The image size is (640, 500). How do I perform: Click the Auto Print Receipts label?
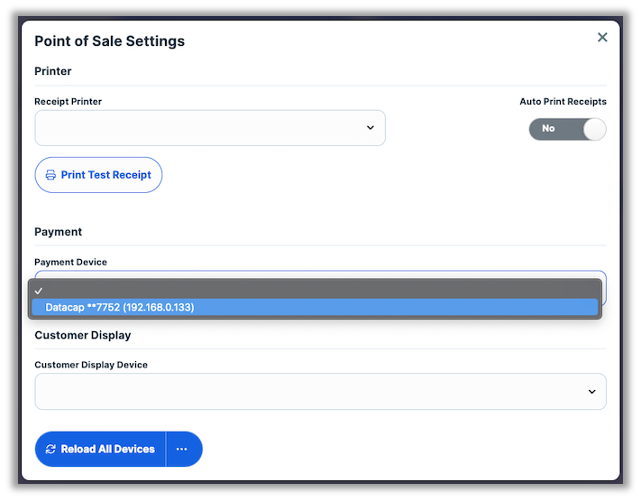click(562, 102)
